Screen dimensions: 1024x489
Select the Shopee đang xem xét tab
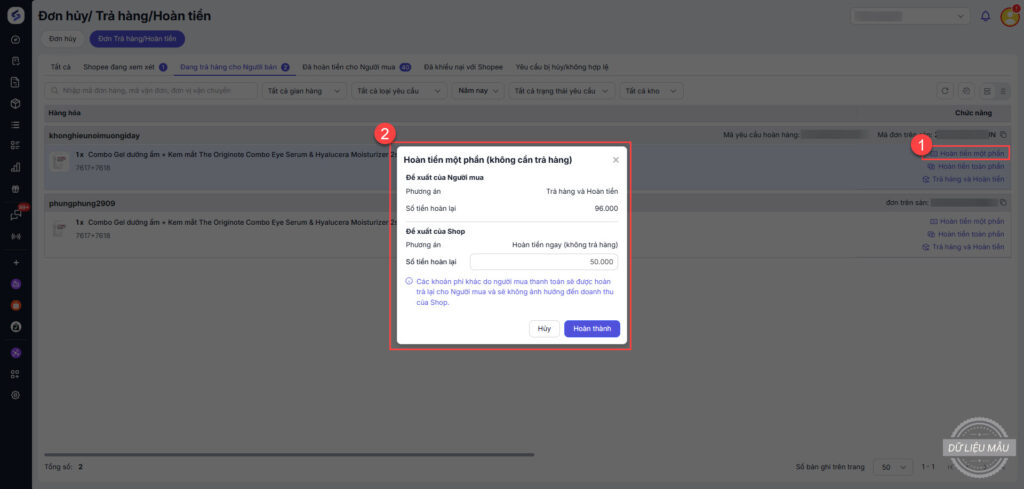click(x=125, y=67)
